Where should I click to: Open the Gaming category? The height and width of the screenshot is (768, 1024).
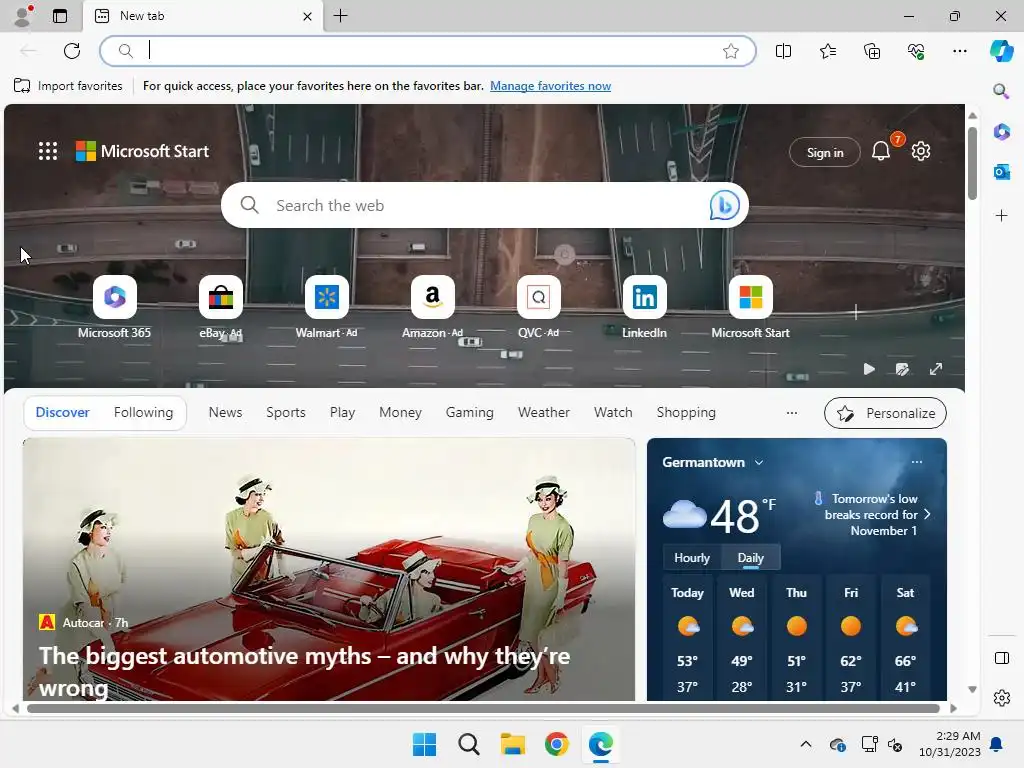point(470,413)
